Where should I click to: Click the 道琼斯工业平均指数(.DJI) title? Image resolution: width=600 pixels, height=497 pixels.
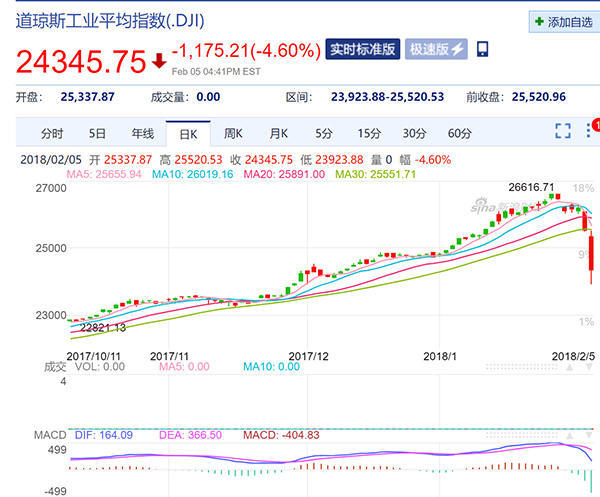[110, 21]
